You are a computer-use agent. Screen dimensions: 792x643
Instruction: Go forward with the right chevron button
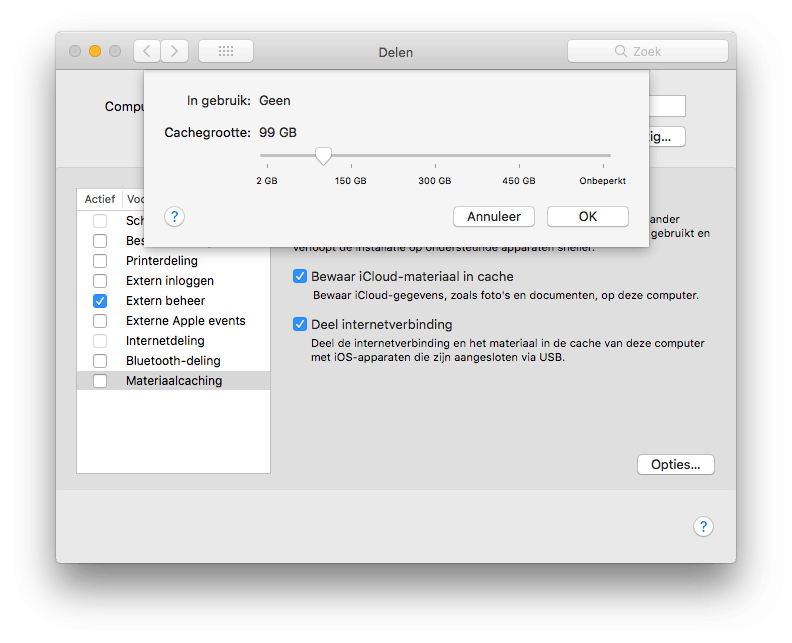pyautogui.click(x=175, y=51)
